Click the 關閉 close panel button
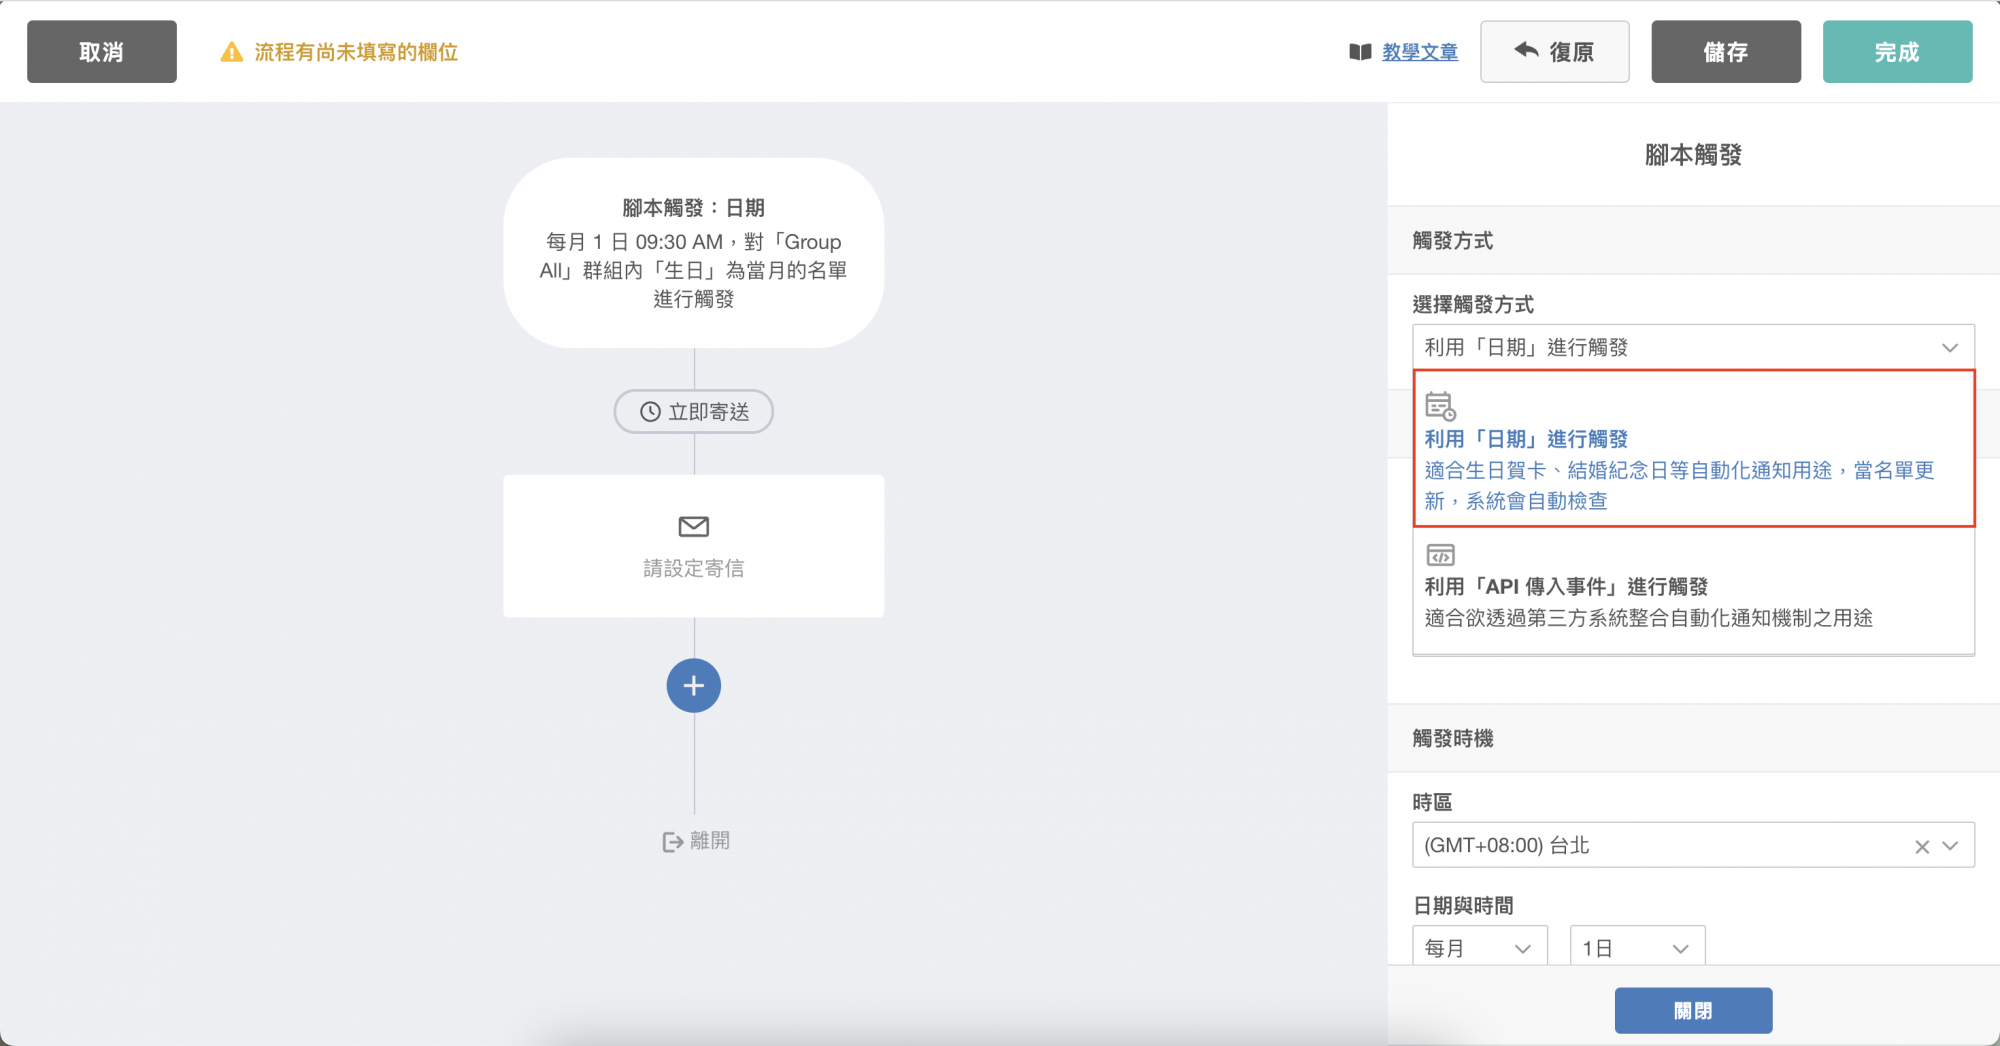The height and width of the screenshot is (1046, 2000). coord(1693,1011)
